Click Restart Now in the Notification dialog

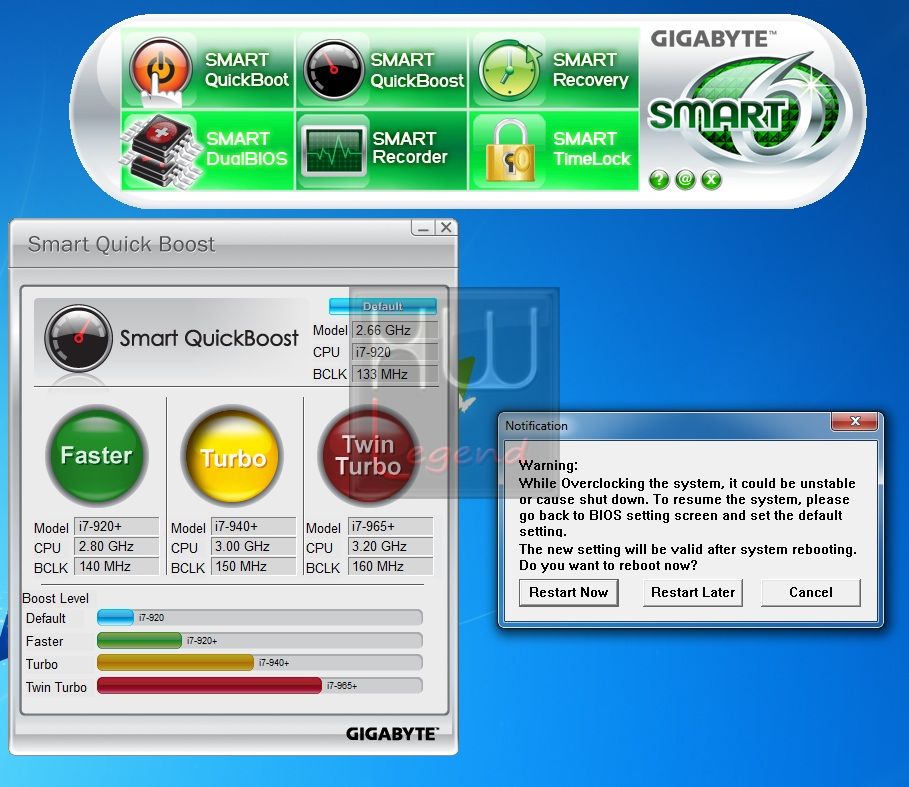tap(569, 592)
